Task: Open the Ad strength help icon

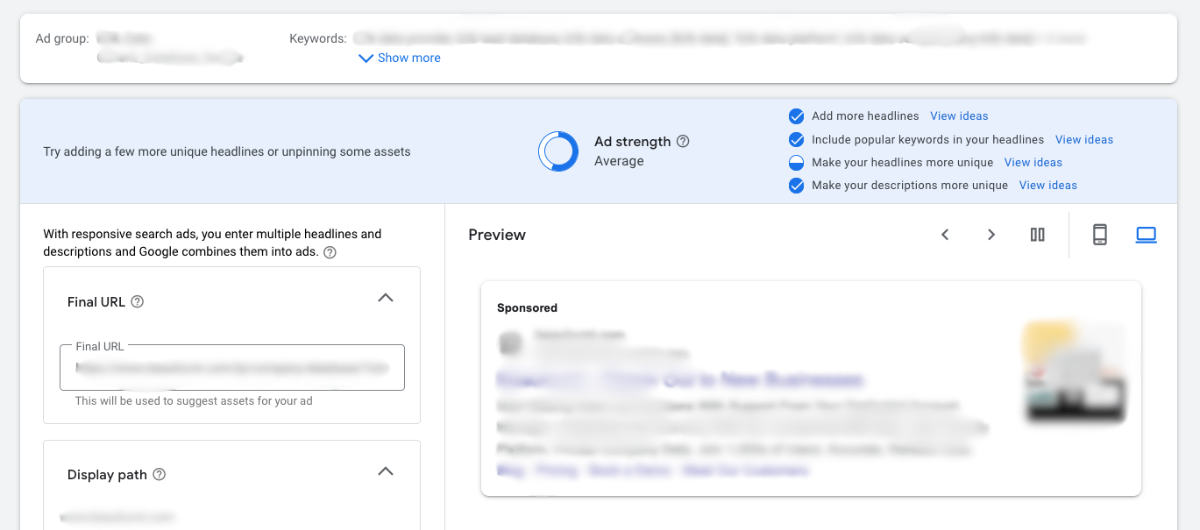Action: (x=683, y=142)
